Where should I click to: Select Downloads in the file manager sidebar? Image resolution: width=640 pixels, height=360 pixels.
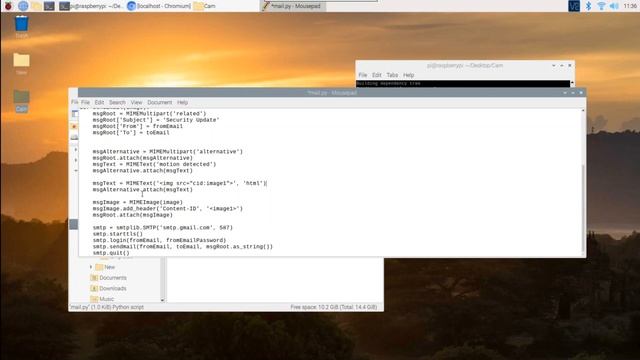108,289
